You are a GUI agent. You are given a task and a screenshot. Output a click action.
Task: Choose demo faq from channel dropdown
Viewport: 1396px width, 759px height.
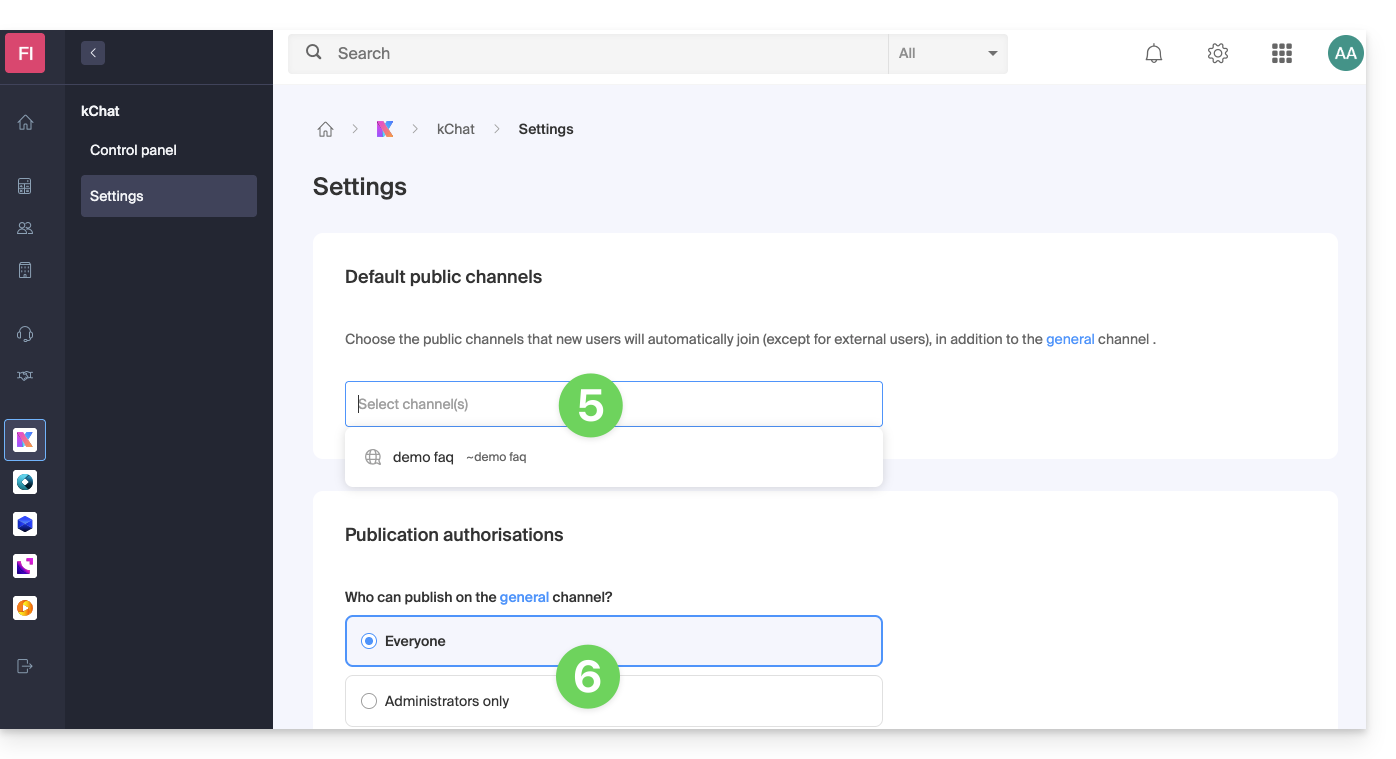(x=424, y=457)
